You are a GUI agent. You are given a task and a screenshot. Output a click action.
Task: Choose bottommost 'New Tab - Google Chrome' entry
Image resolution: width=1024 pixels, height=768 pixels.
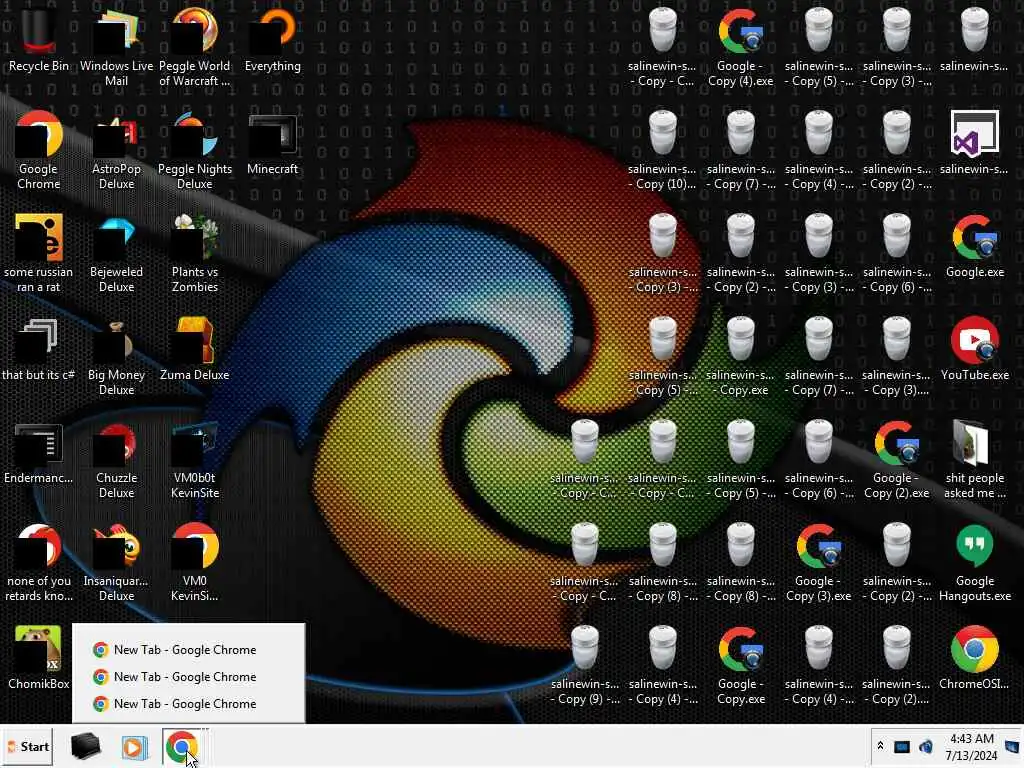point(188,704)
